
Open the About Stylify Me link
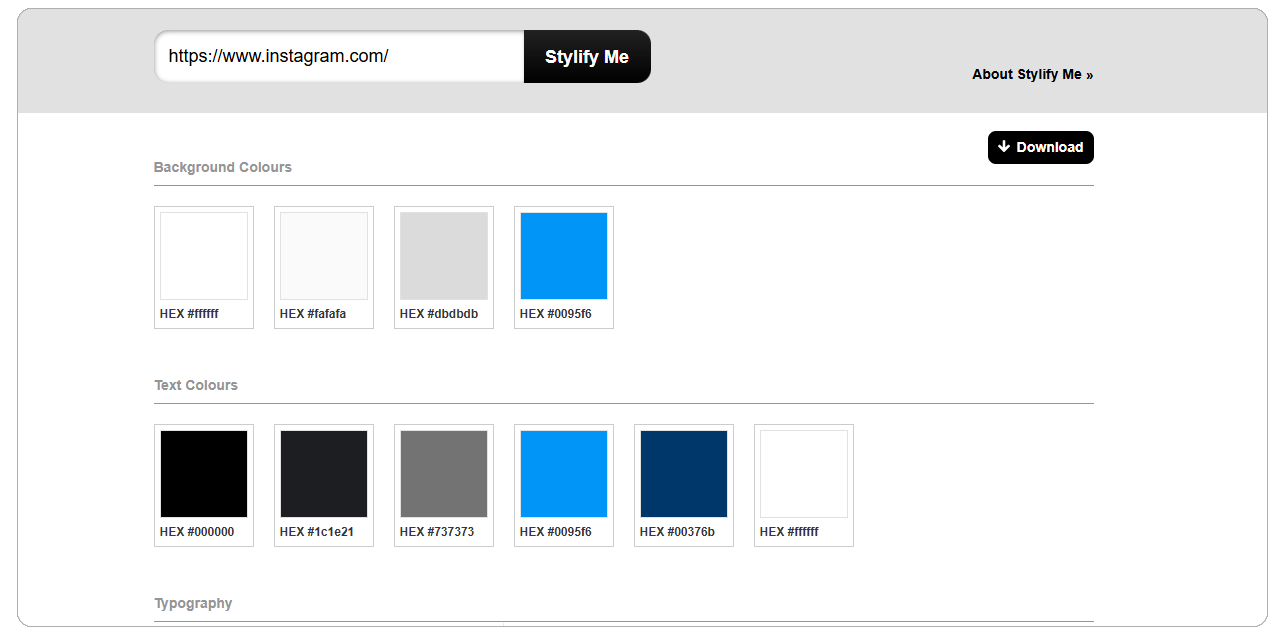[1032, 74]
